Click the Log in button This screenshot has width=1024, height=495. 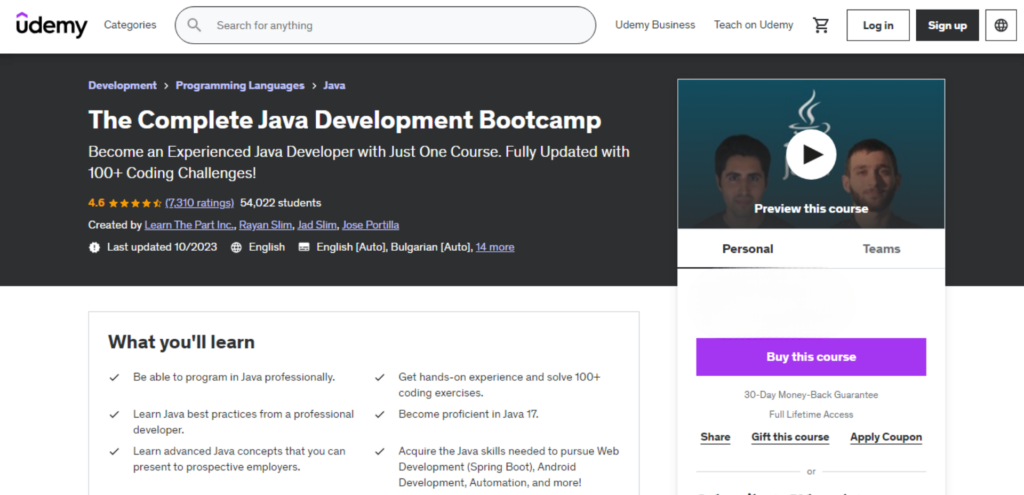click(878, 25)
